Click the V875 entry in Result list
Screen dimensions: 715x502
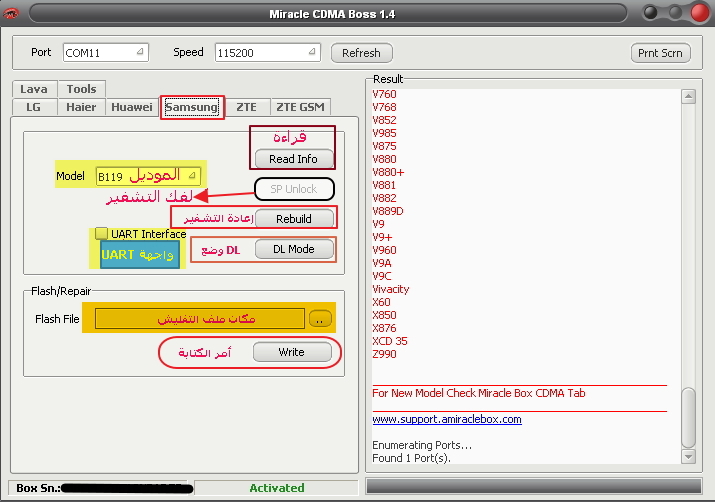tap(384, 146)
